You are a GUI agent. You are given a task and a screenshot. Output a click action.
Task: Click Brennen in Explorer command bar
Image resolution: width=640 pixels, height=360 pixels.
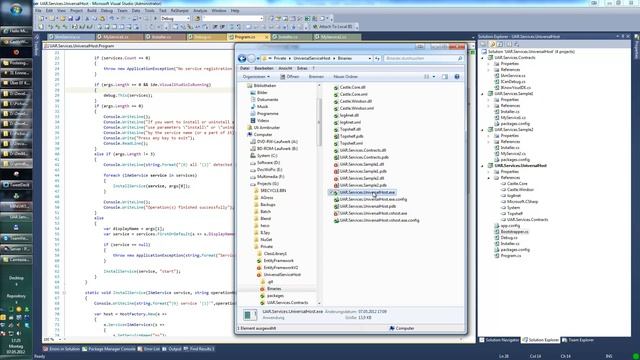[x=316, y=77]
